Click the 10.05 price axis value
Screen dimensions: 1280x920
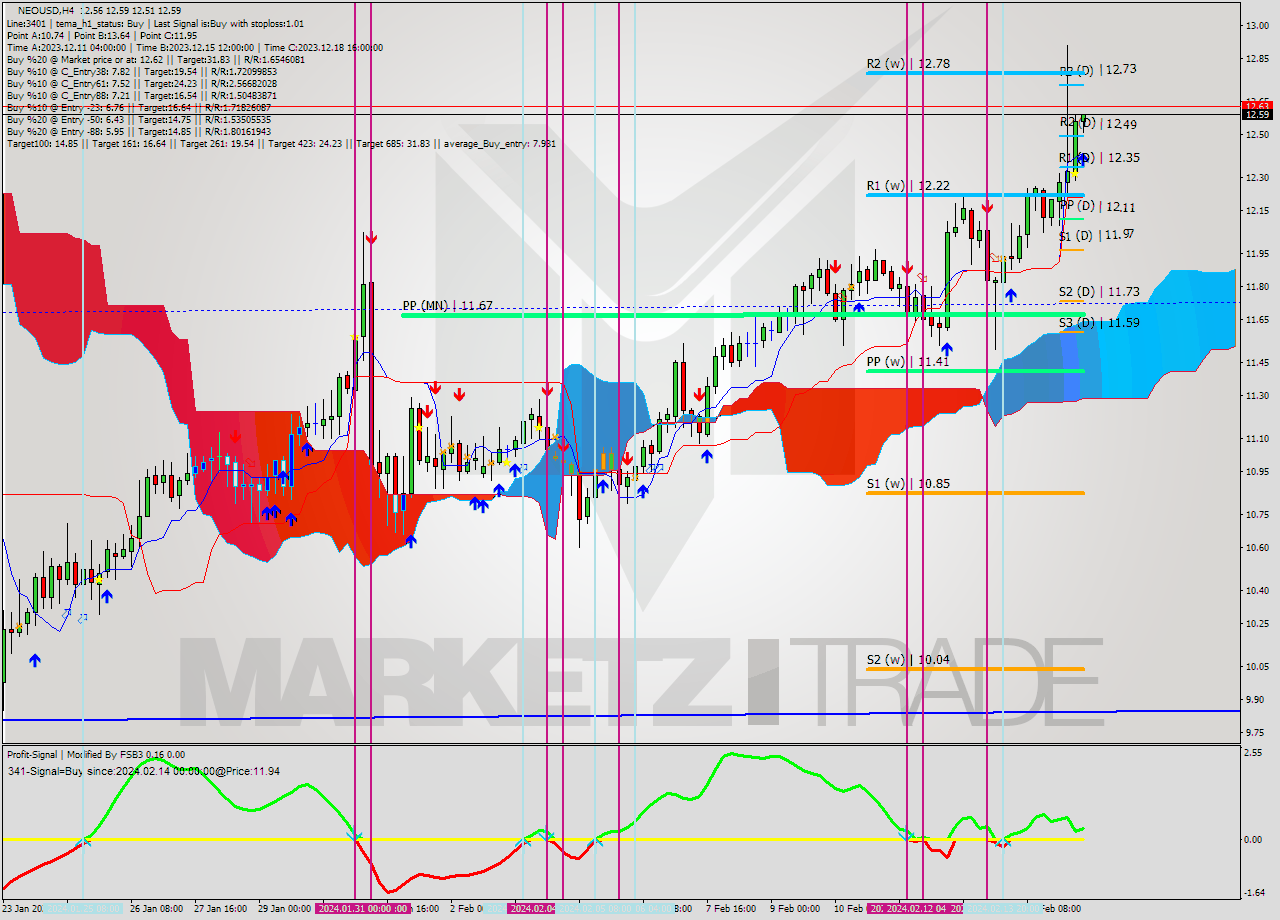pos(1257,666)
